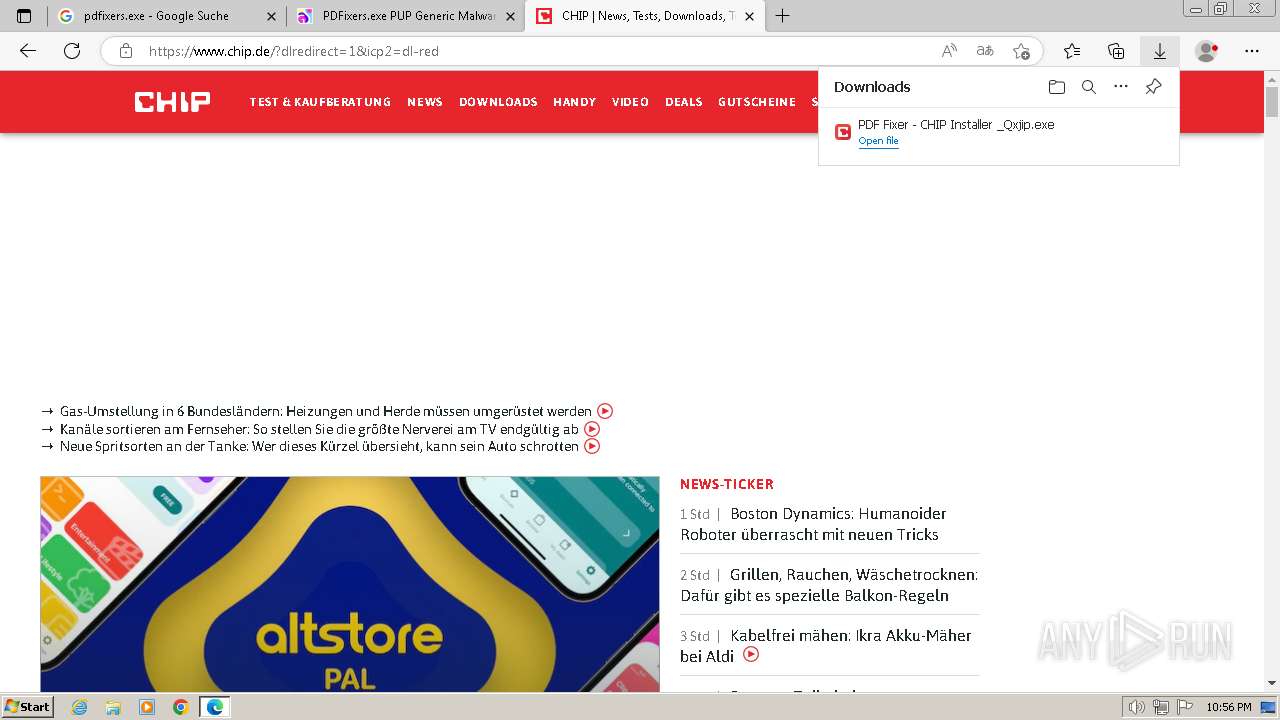Open the altstore PAL article image
This screenshot has width=1280, height=720.
pyautogui.click(x=350, y=584)
